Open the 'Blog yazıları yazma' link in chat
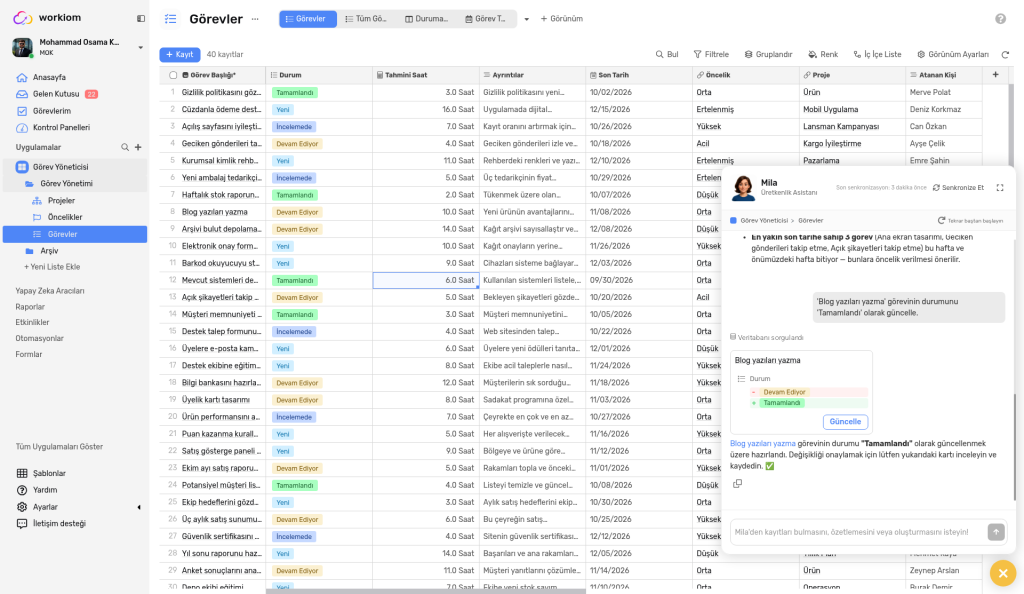The image size is (1024, 594). pos(763,444)
